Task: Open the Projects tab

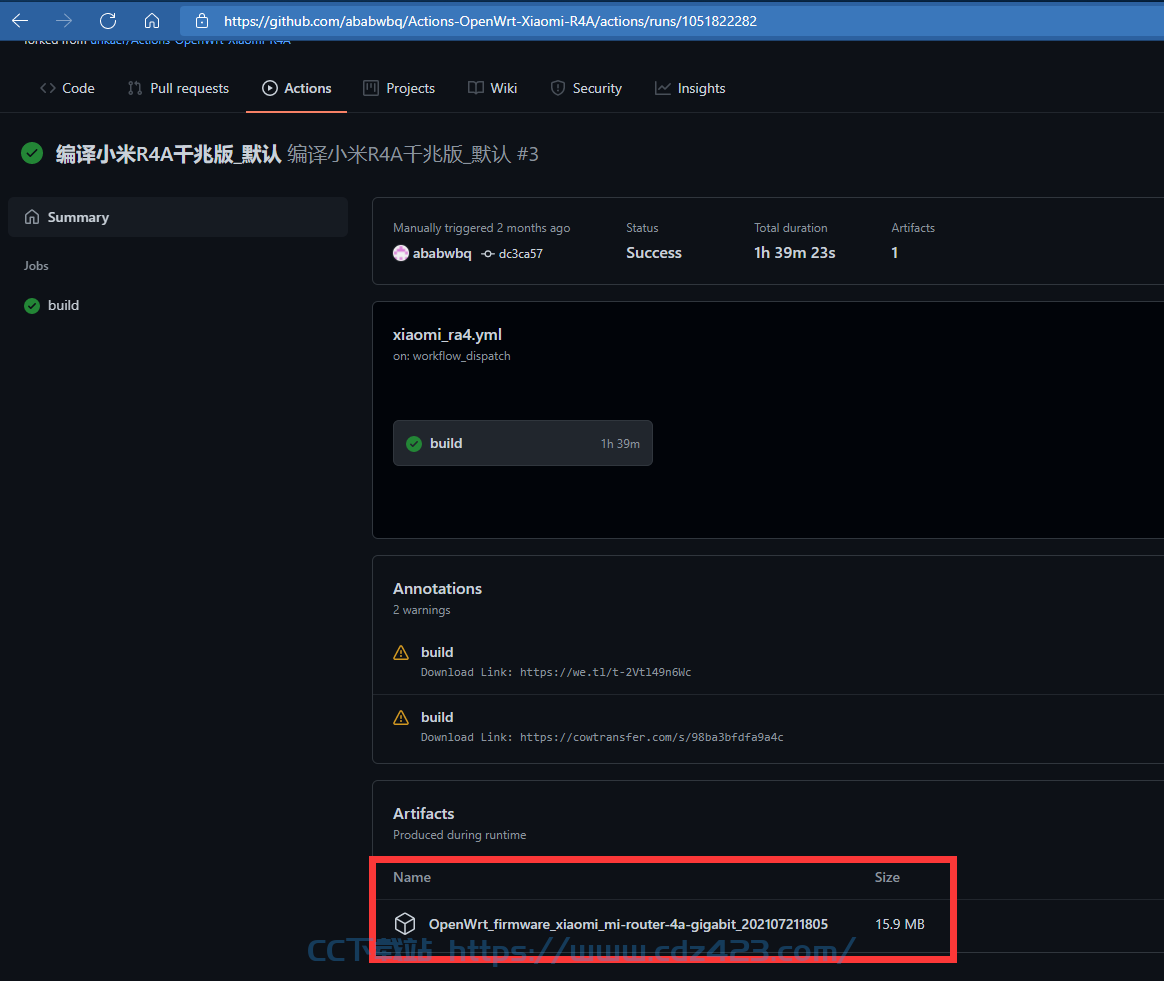Action: pyautogui.click(x=399, y=88)
